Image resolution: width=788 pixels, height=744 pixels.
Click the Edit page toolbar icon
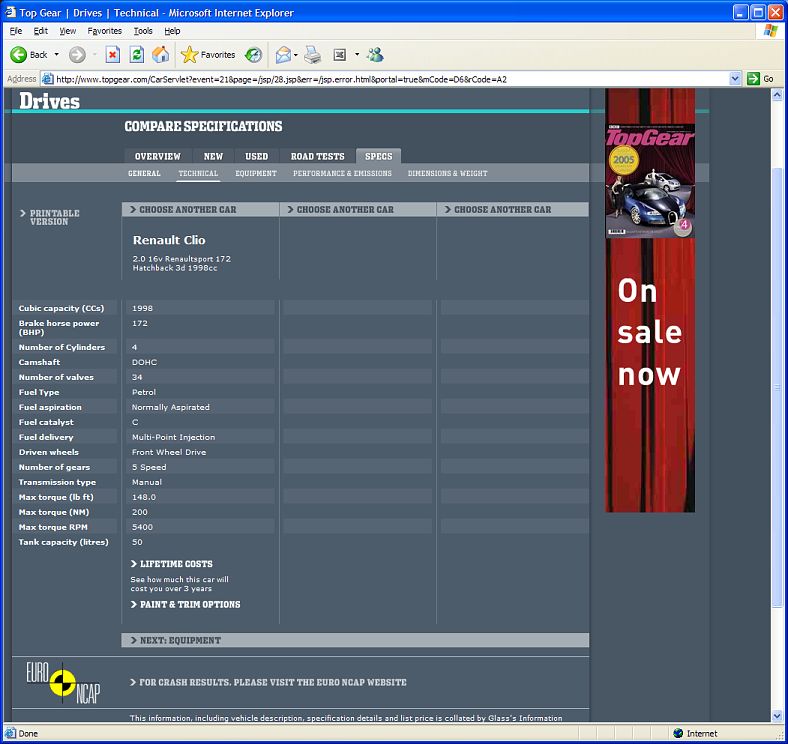point(340,54)
